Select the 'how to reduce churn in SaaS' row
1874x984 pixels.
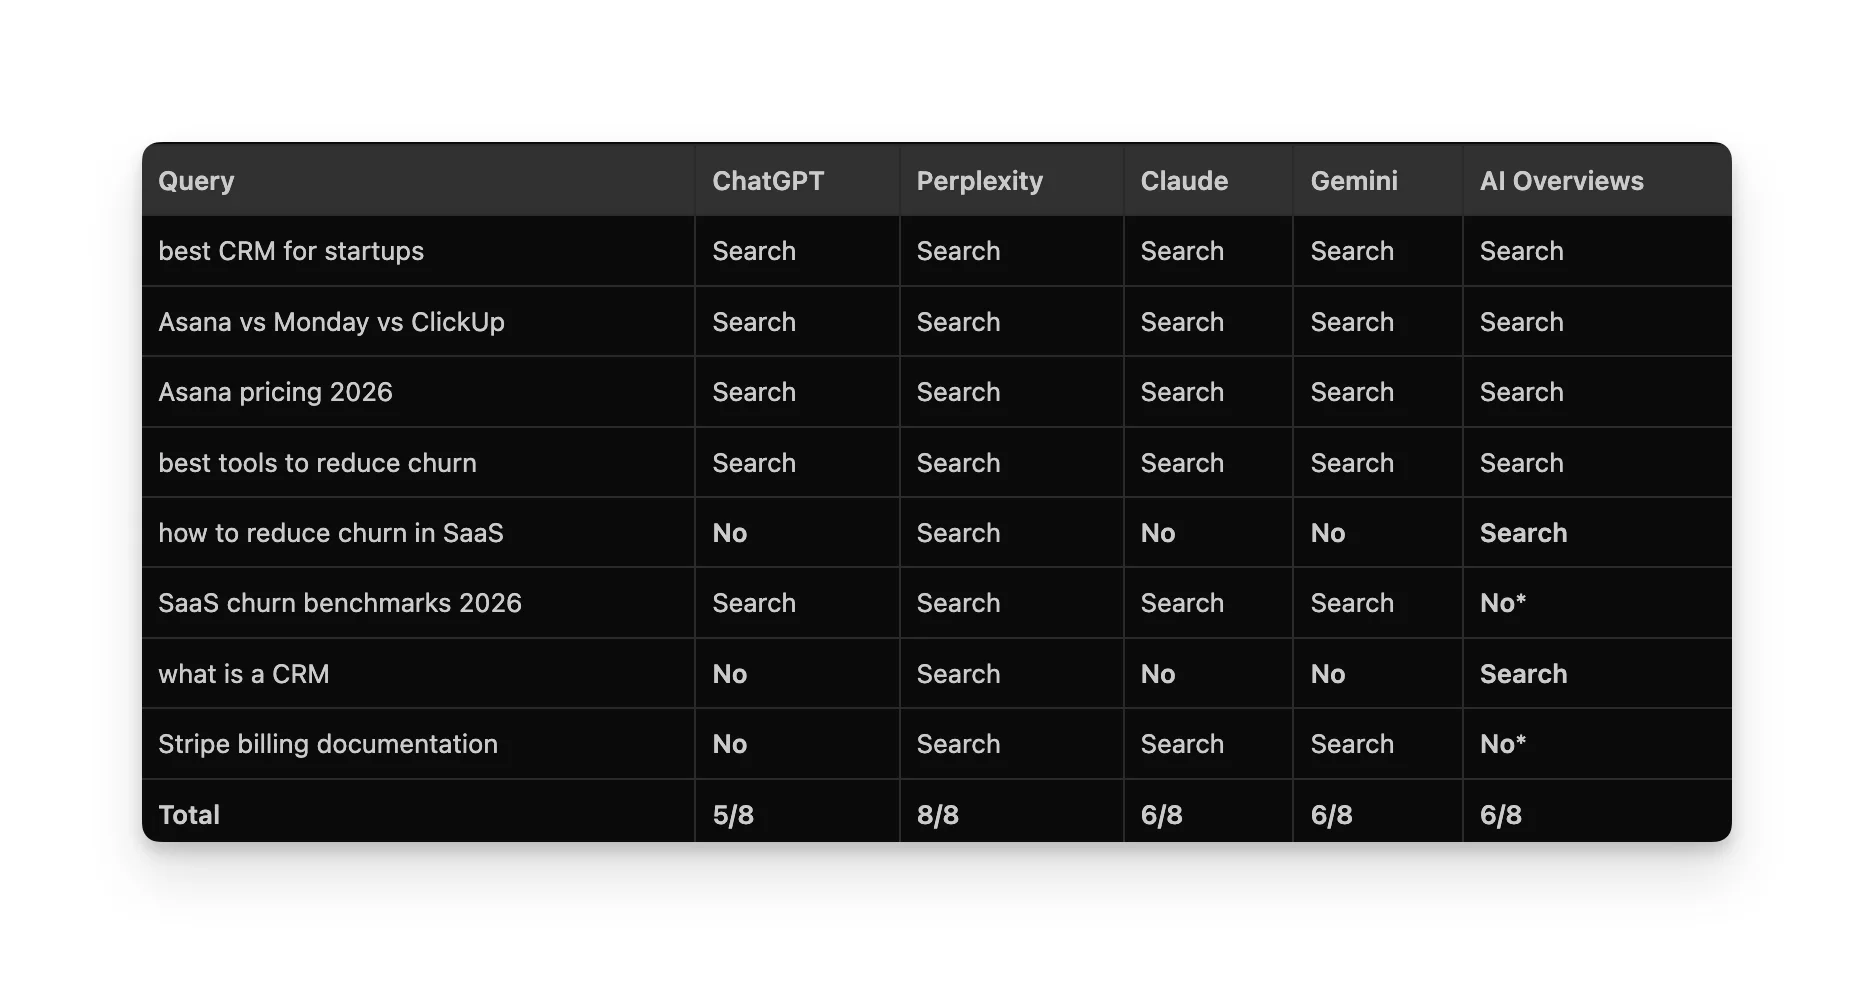[331, 533]
